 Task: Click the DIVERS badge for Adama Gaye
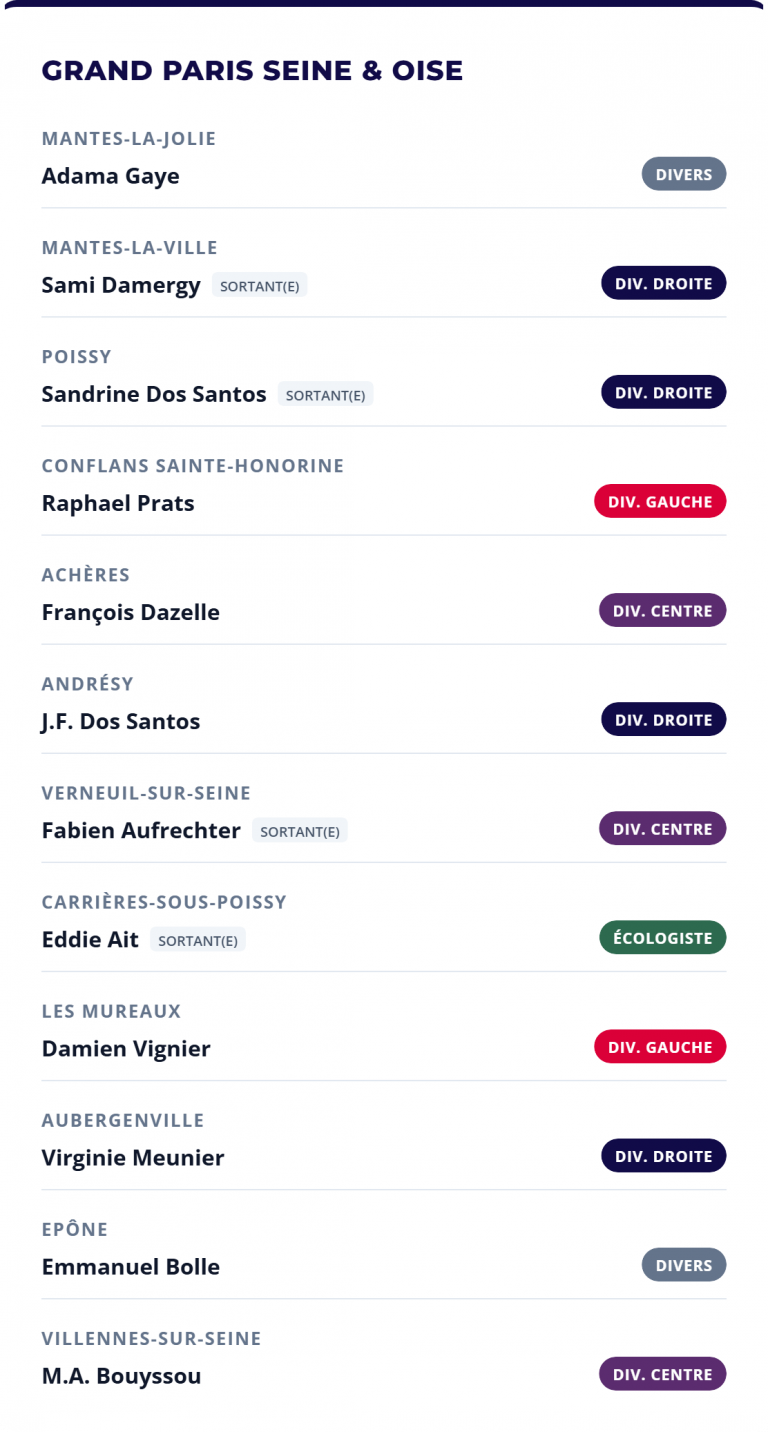point(684,174)
